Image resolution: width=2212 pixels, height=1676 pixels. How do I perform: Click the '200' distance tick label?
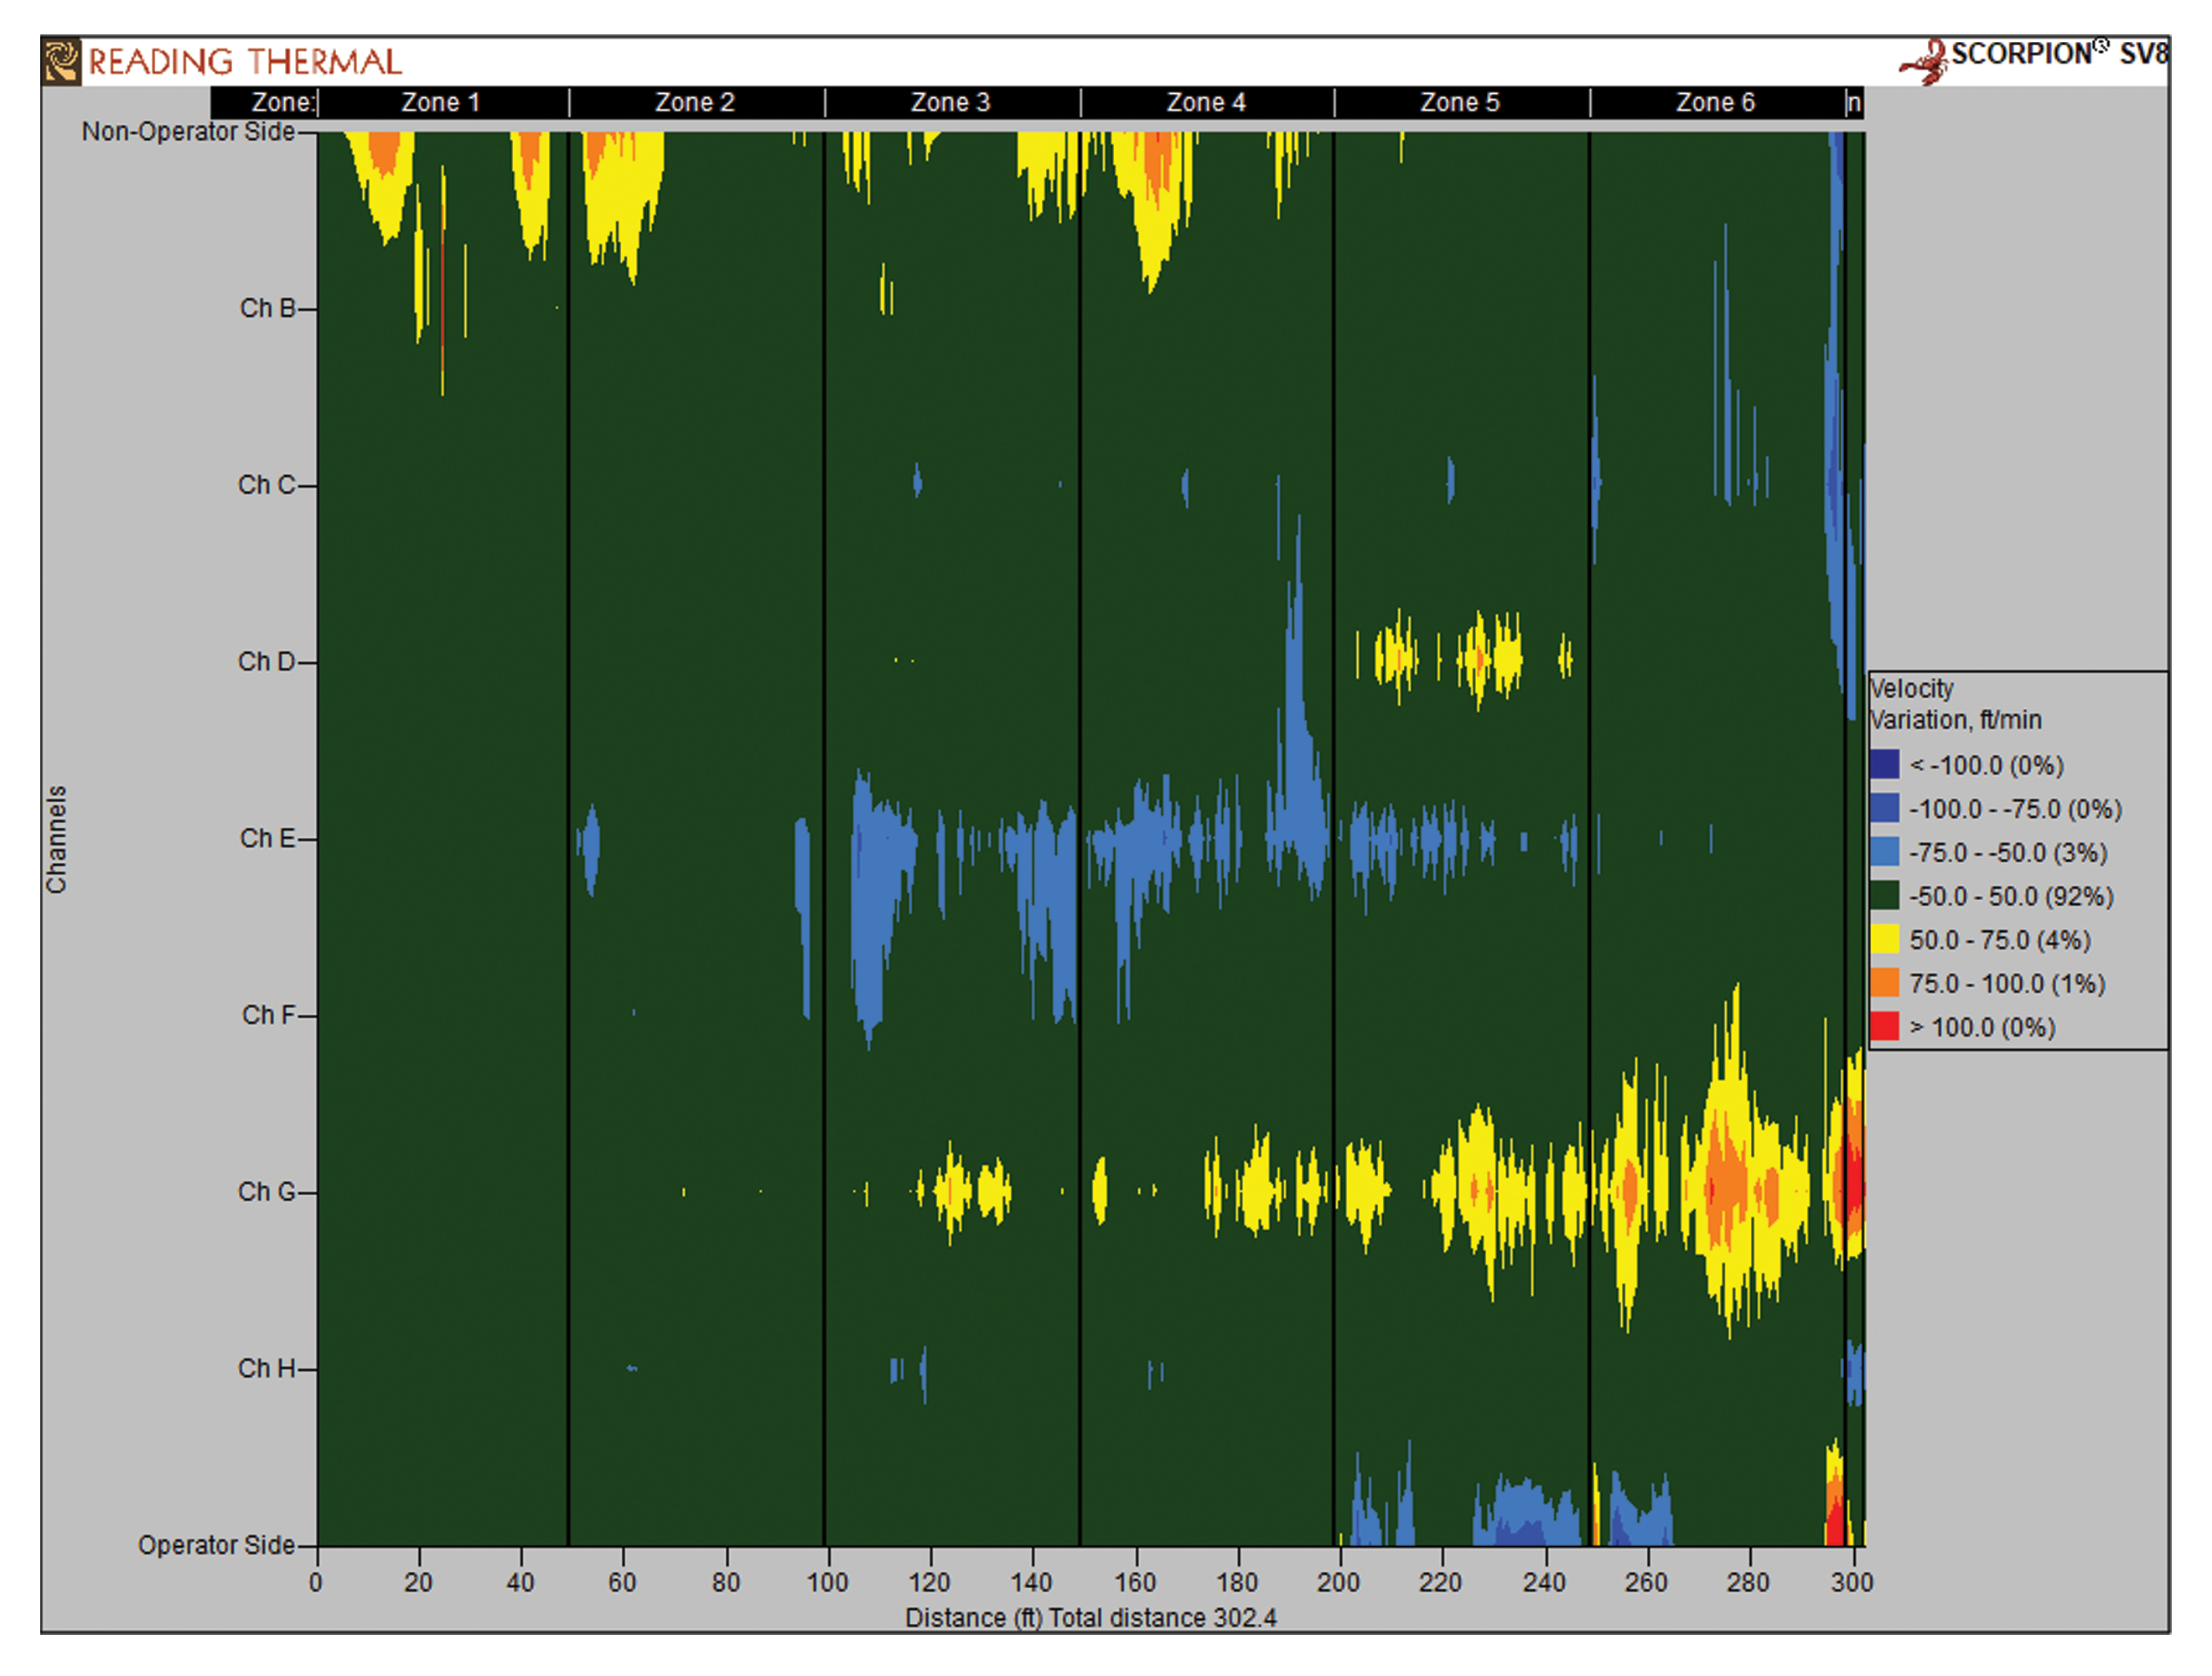pos(1339,1583)
